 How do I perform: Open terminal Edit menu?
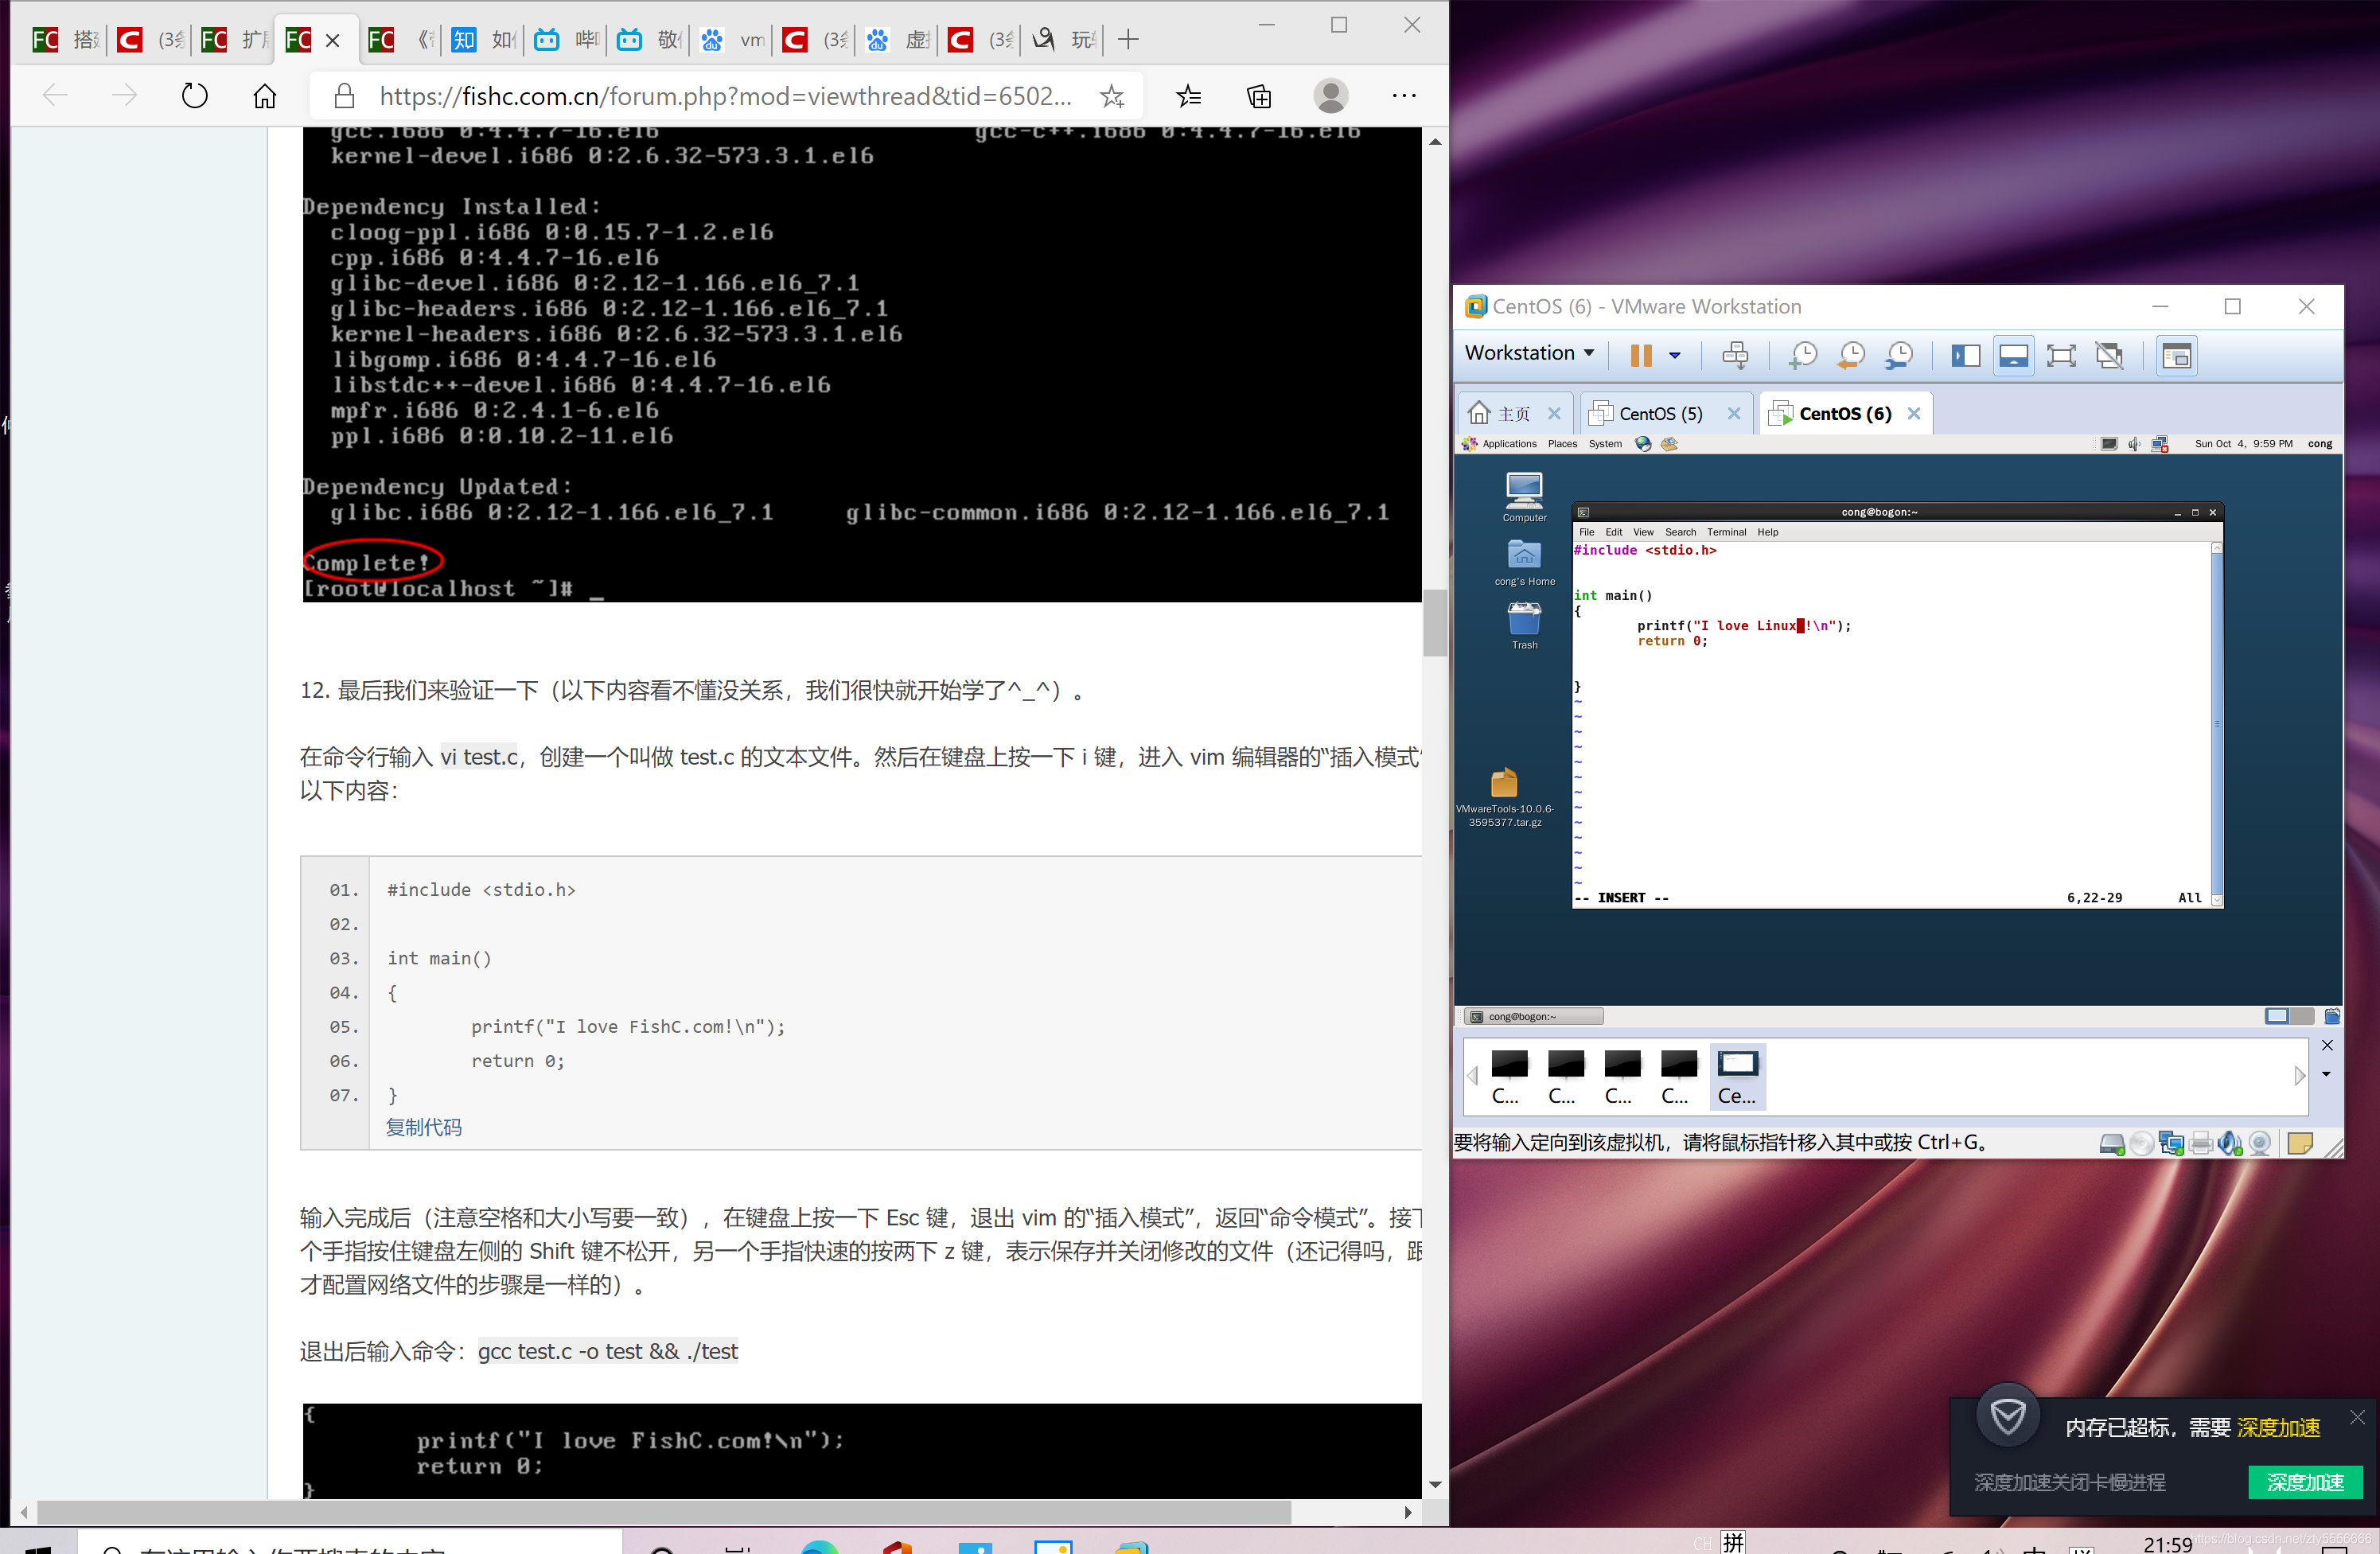(x=1613, y=532)
